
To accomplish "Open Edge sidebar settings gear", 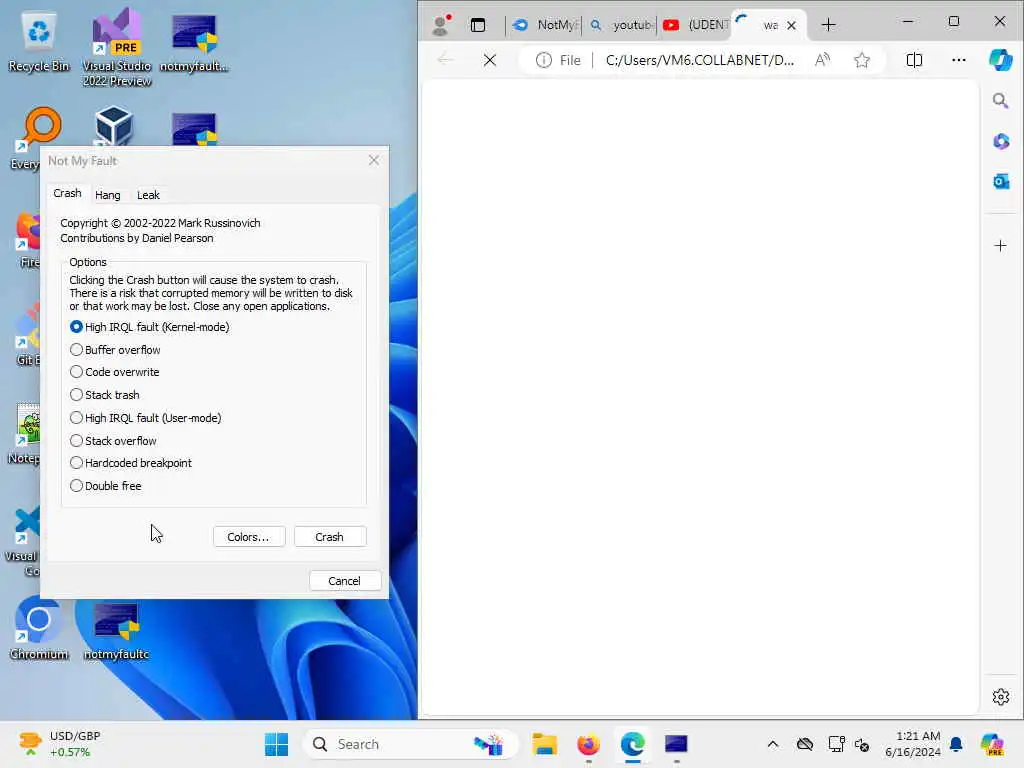I will point(1000,697).
